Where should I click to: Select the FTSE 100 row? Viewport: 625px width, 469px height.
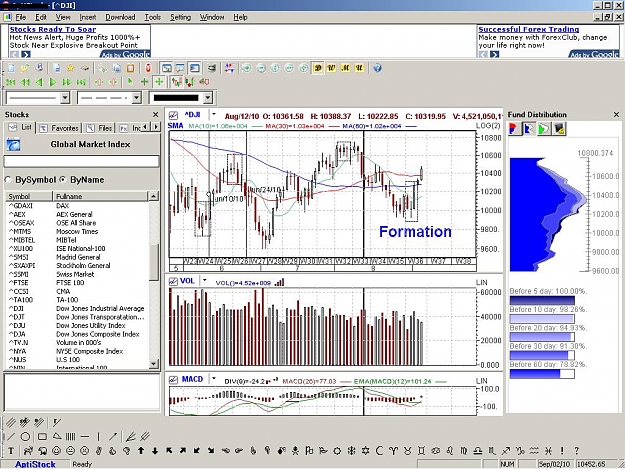coord(77,283)
